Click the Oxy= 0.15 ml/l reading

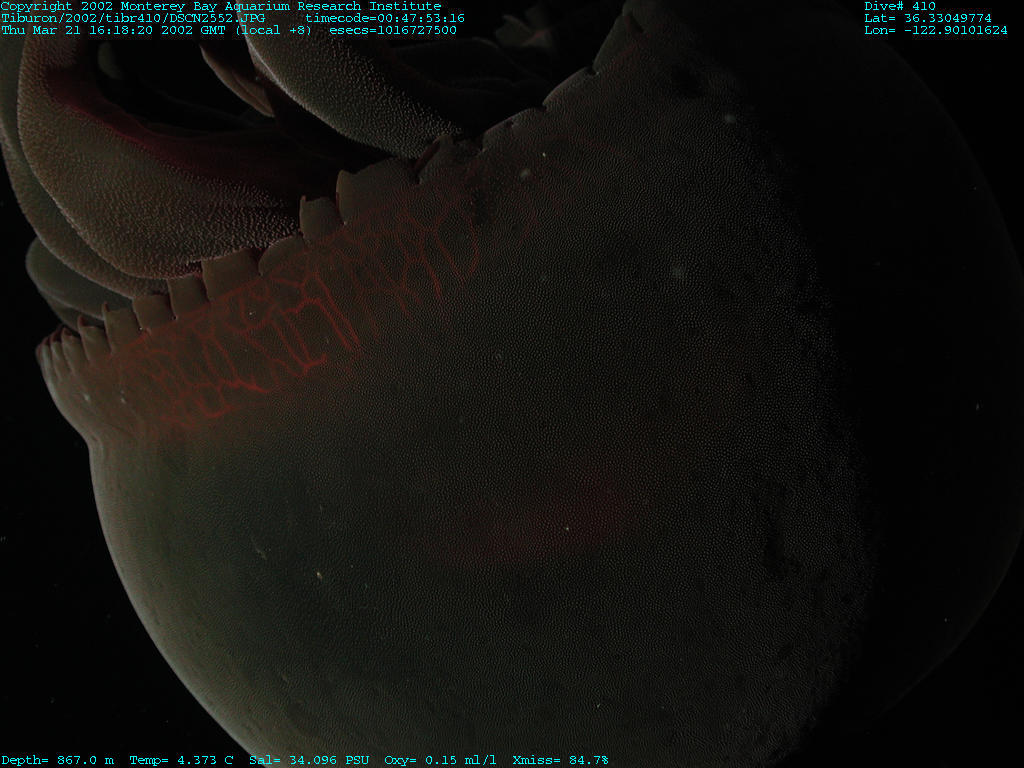tap(440, 760)
